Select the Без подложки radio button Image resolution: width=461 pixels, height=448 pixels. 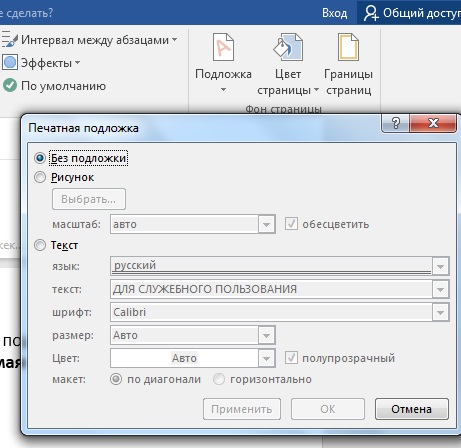[40, 158]
